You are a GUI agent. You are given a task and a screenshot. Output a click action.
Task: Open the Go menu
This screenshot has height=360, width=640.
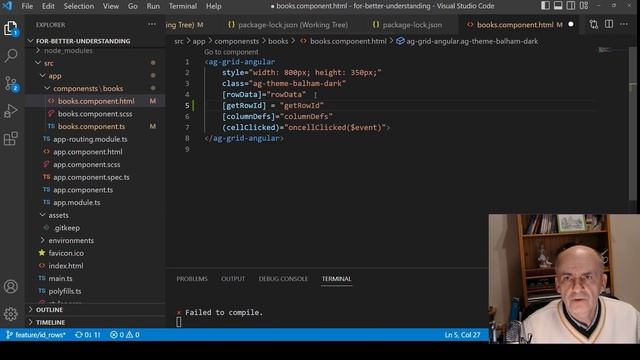tap(133, 6)
